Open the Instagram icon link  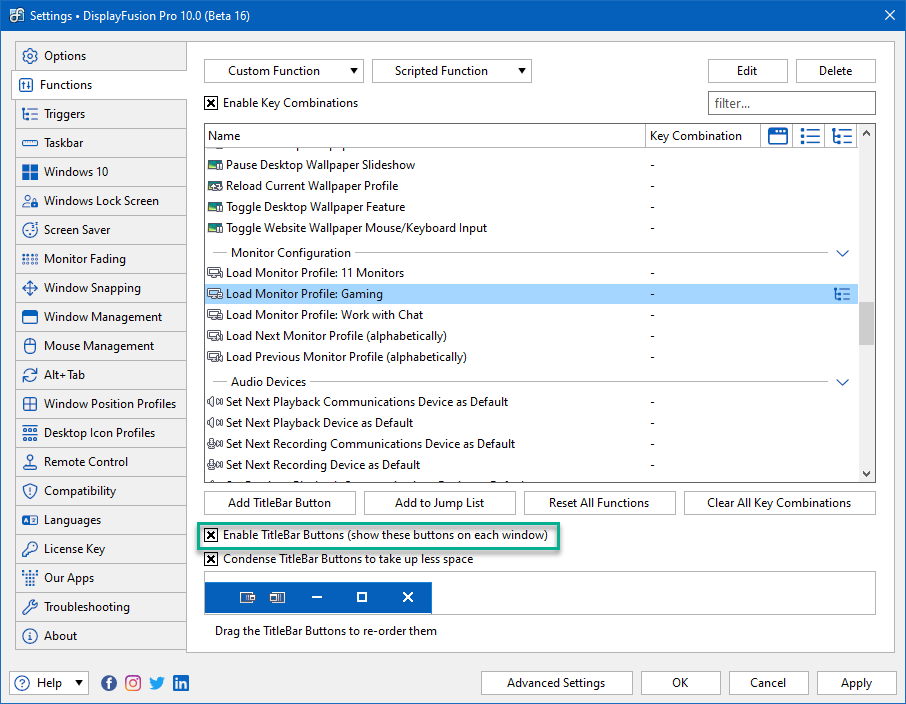133,683
